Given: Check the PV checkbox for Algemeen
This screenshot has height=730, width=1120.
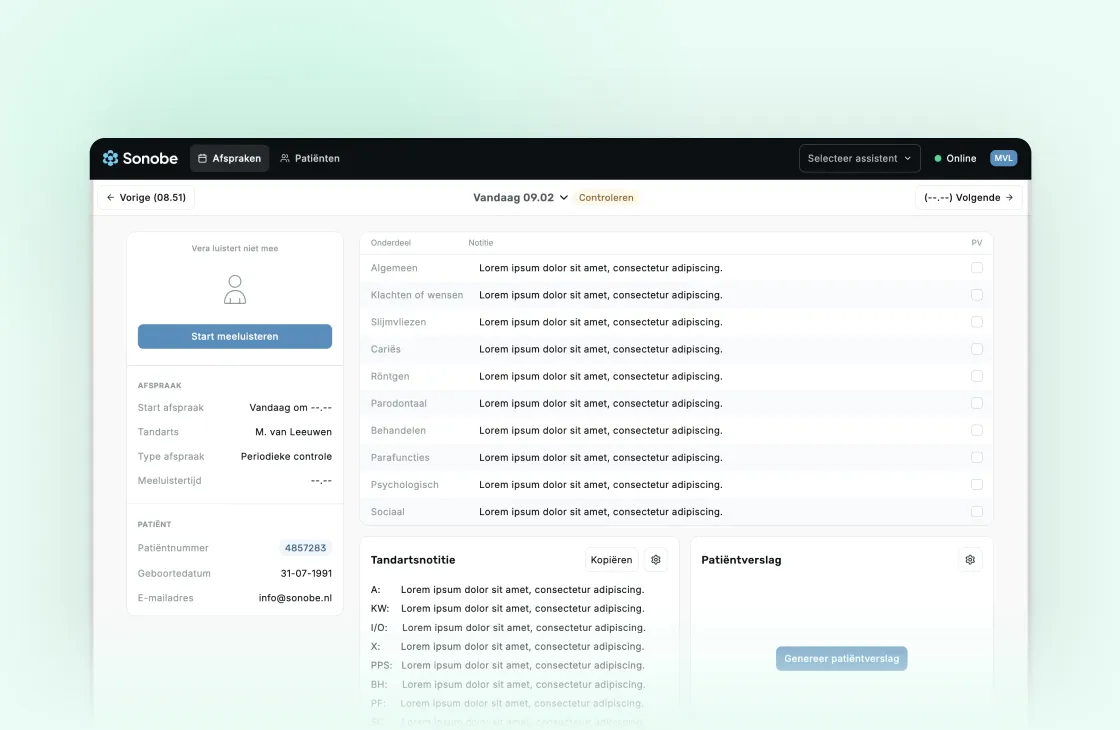Looking at the screenshot, I should (977, 267).
